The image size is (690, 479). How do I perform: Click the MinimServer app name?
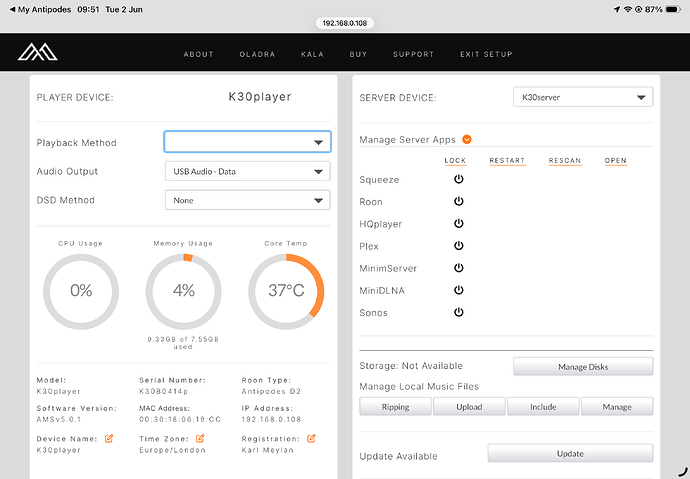[388, 268]
